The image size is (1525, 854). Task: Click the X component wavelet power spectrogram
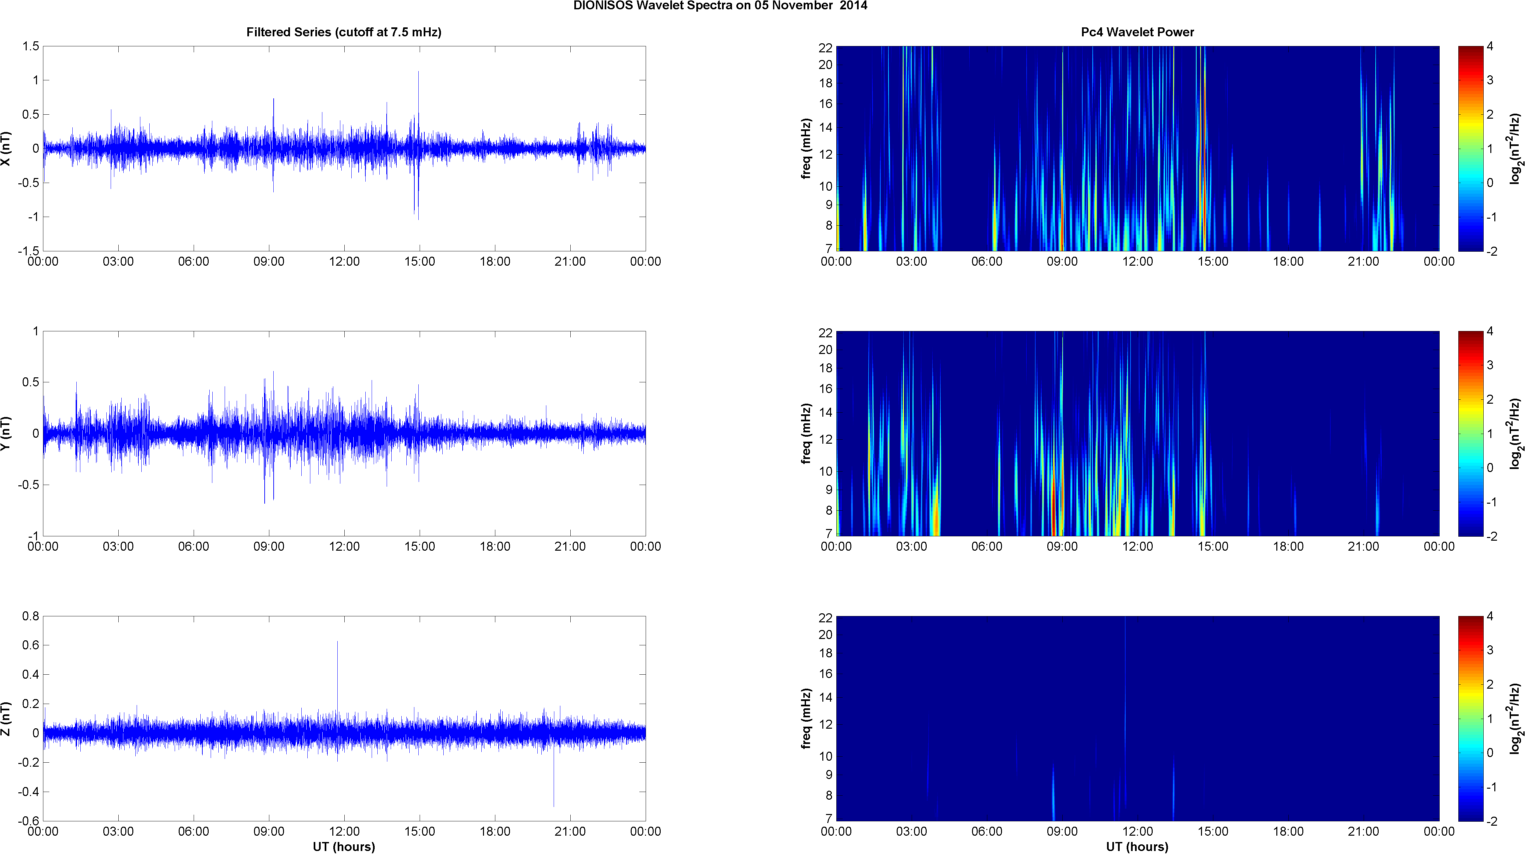pyautogui.click(x=1137, y=149)
